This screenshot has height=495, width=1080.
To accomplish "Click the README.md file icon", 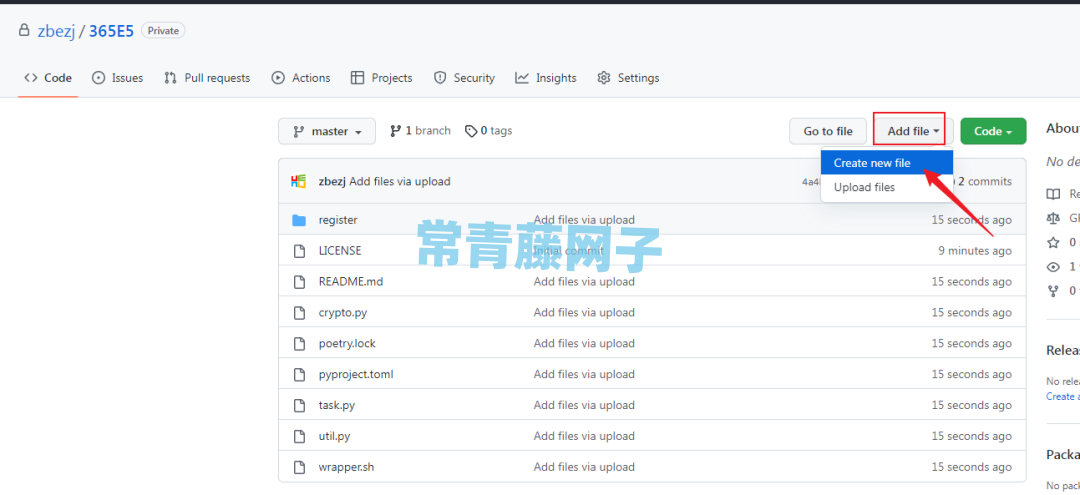I will tap(299, 282).
